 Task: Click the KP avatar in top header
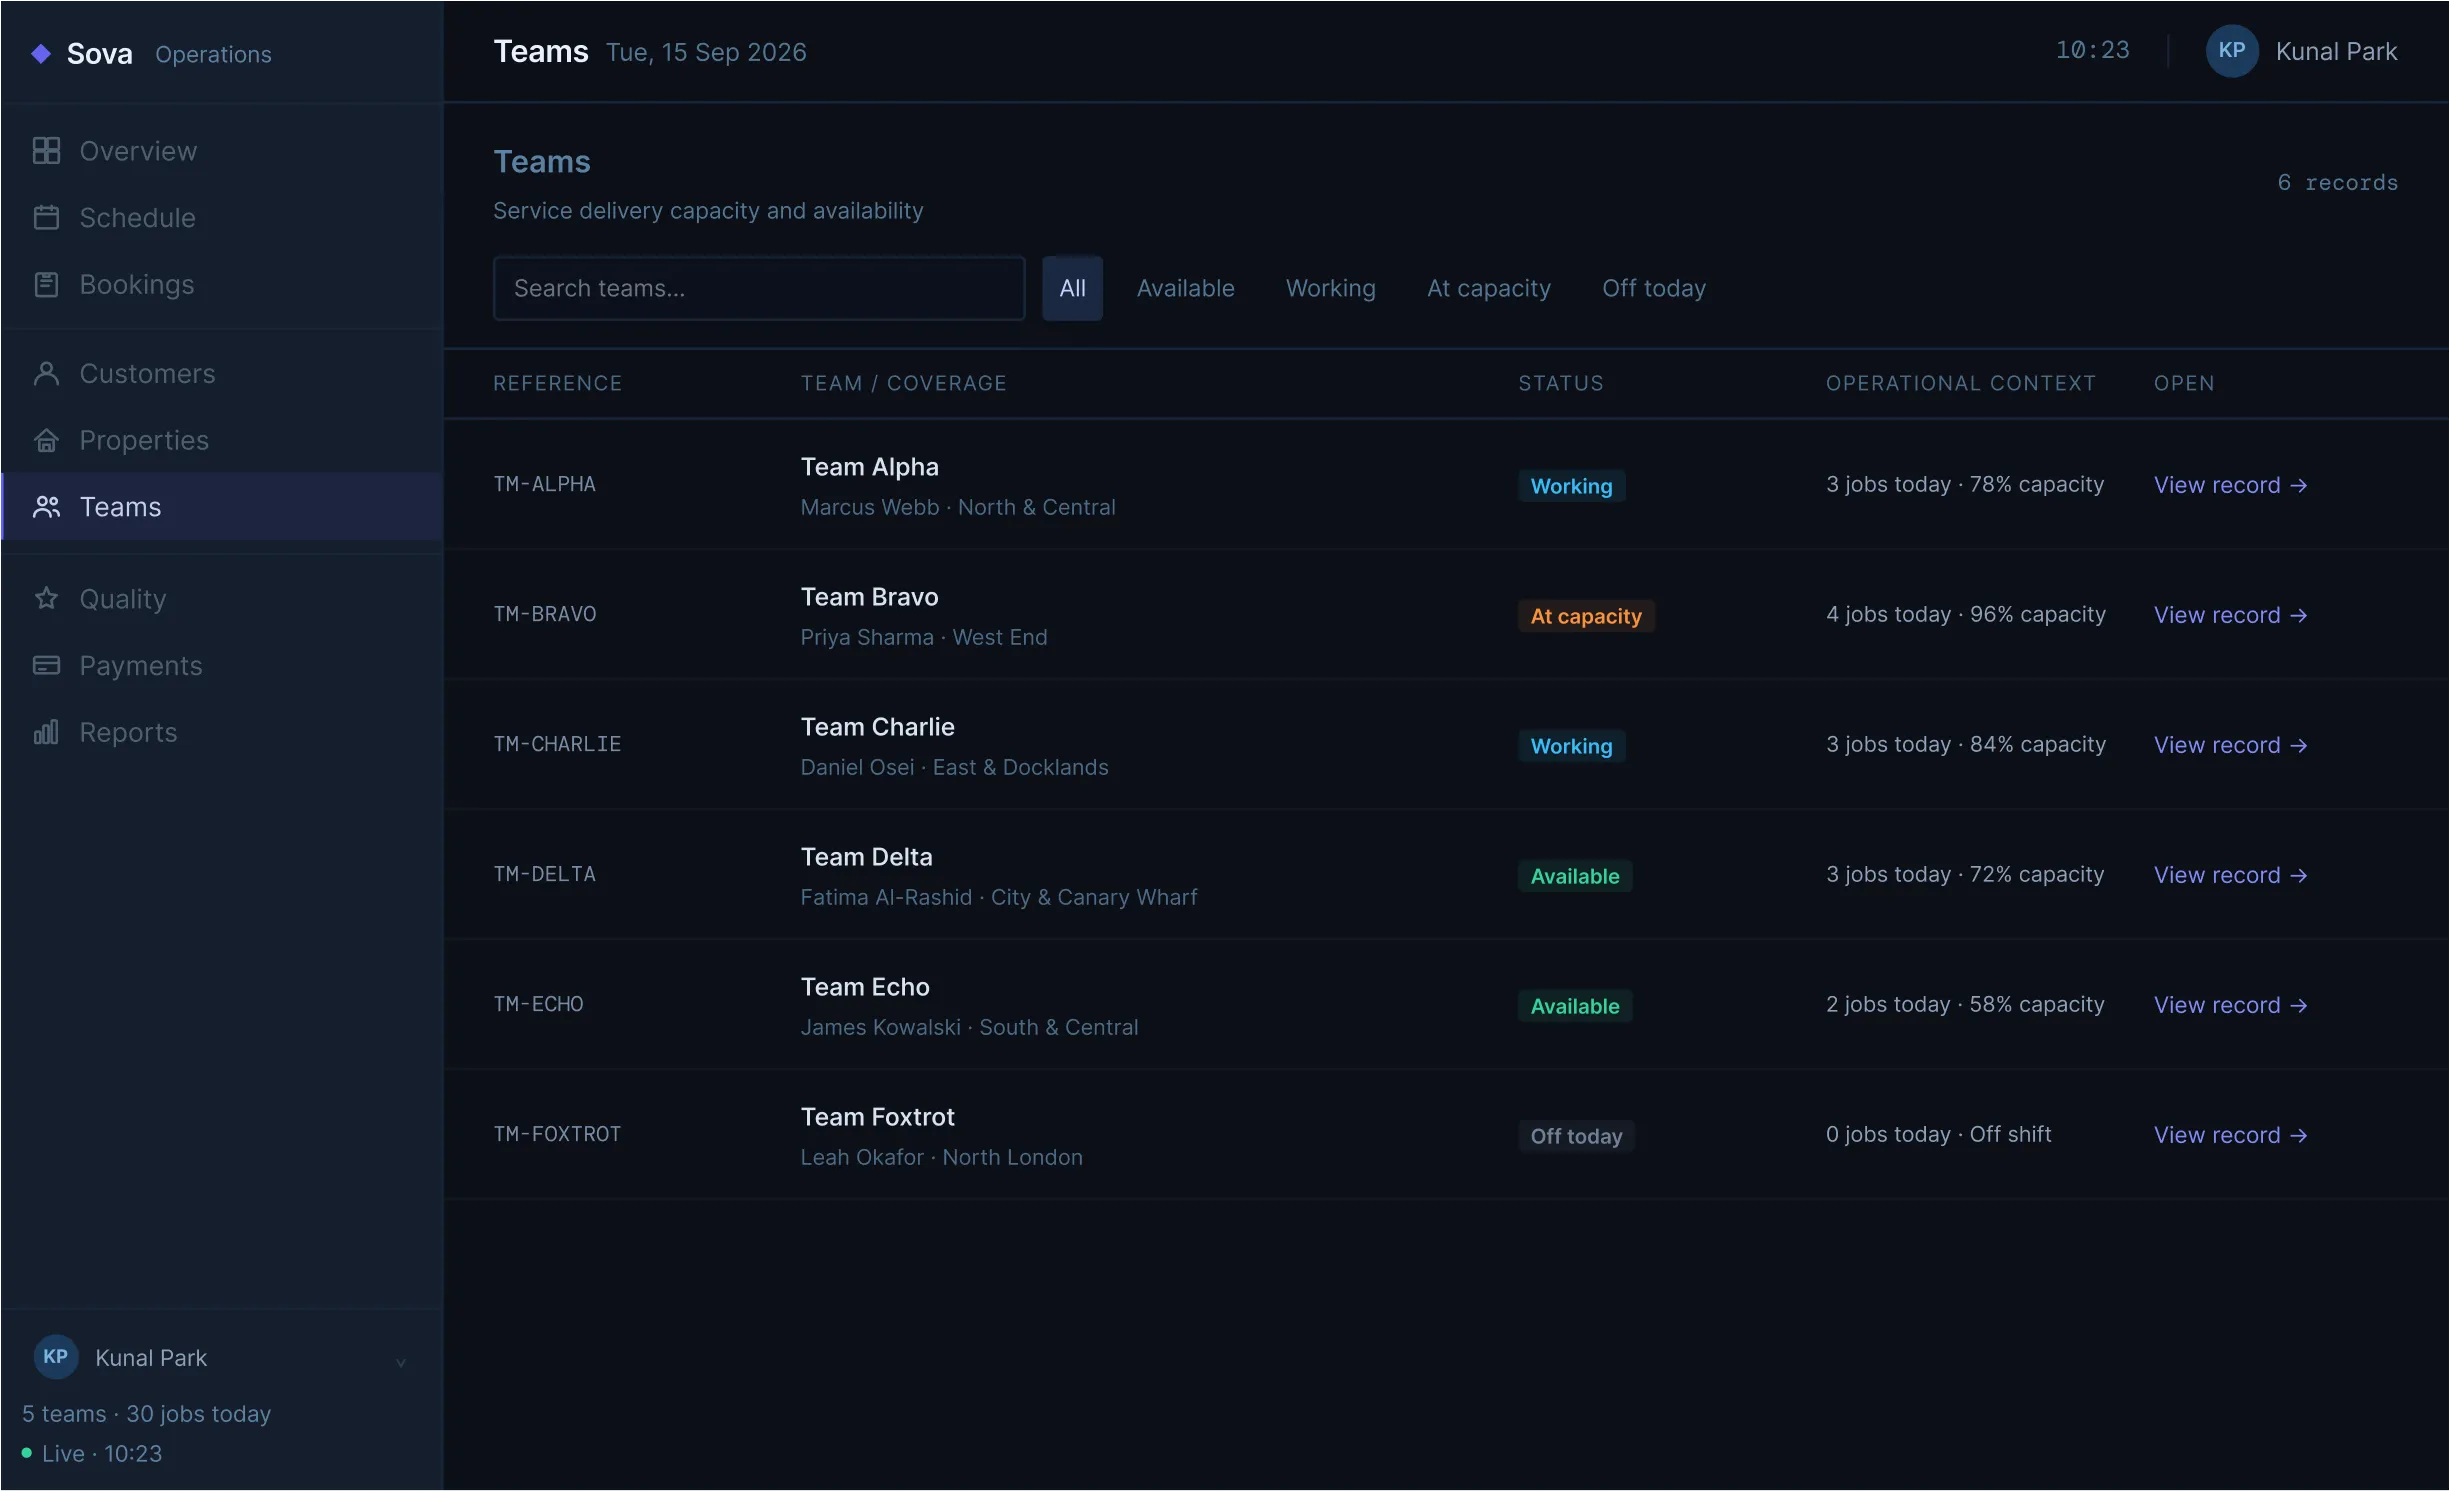click(2232, 51)
